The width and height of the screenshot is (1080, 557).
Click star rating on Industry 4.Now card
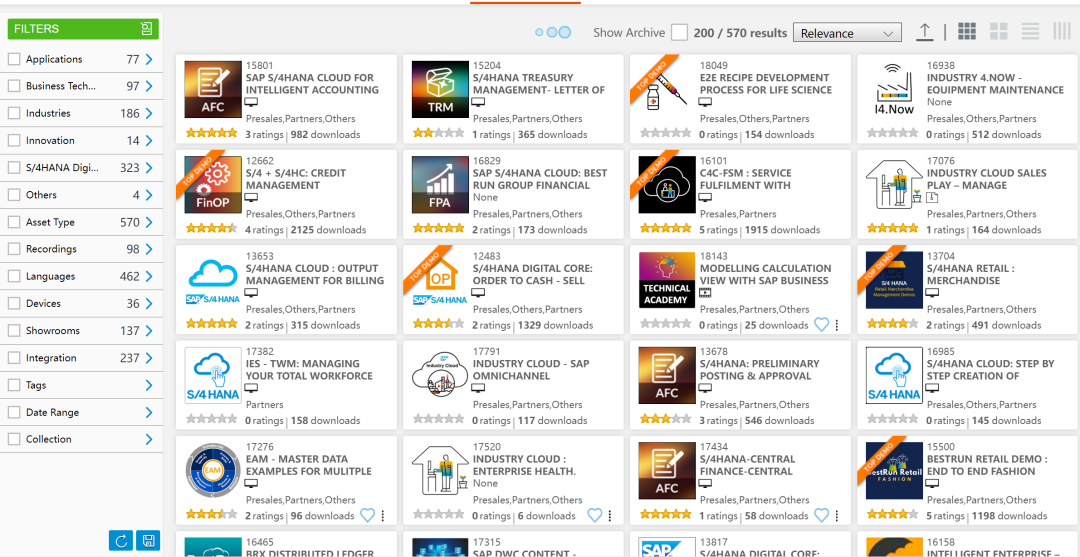[892, 134]
